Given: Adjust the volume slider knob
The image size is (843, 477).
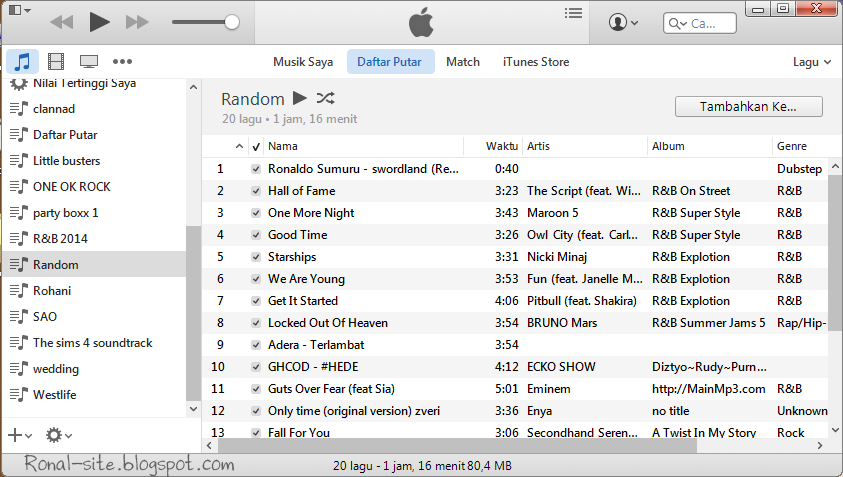Looking at the screenshot, I should [x=232, y=23].
